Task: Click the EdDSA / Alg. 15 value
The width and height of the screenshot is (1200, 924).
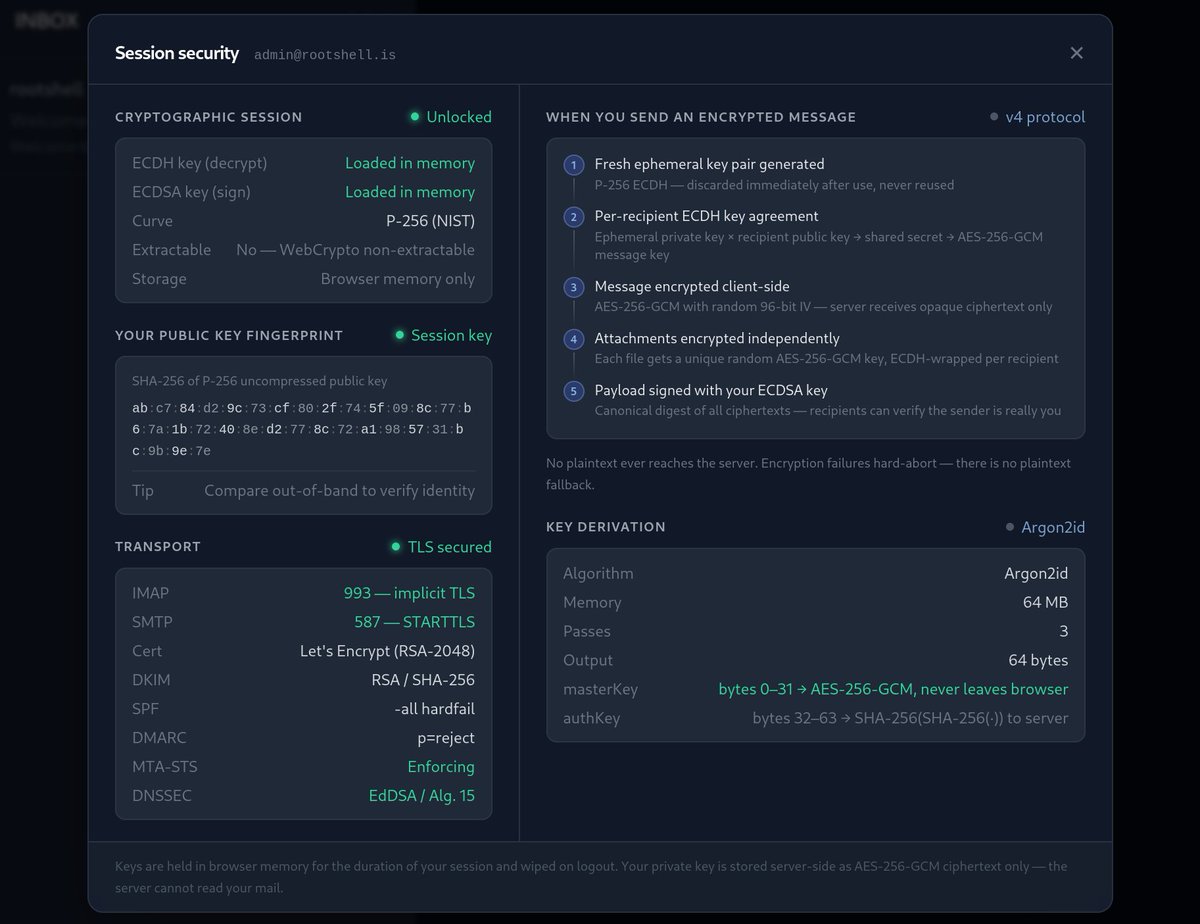Action: coord(422,796)
